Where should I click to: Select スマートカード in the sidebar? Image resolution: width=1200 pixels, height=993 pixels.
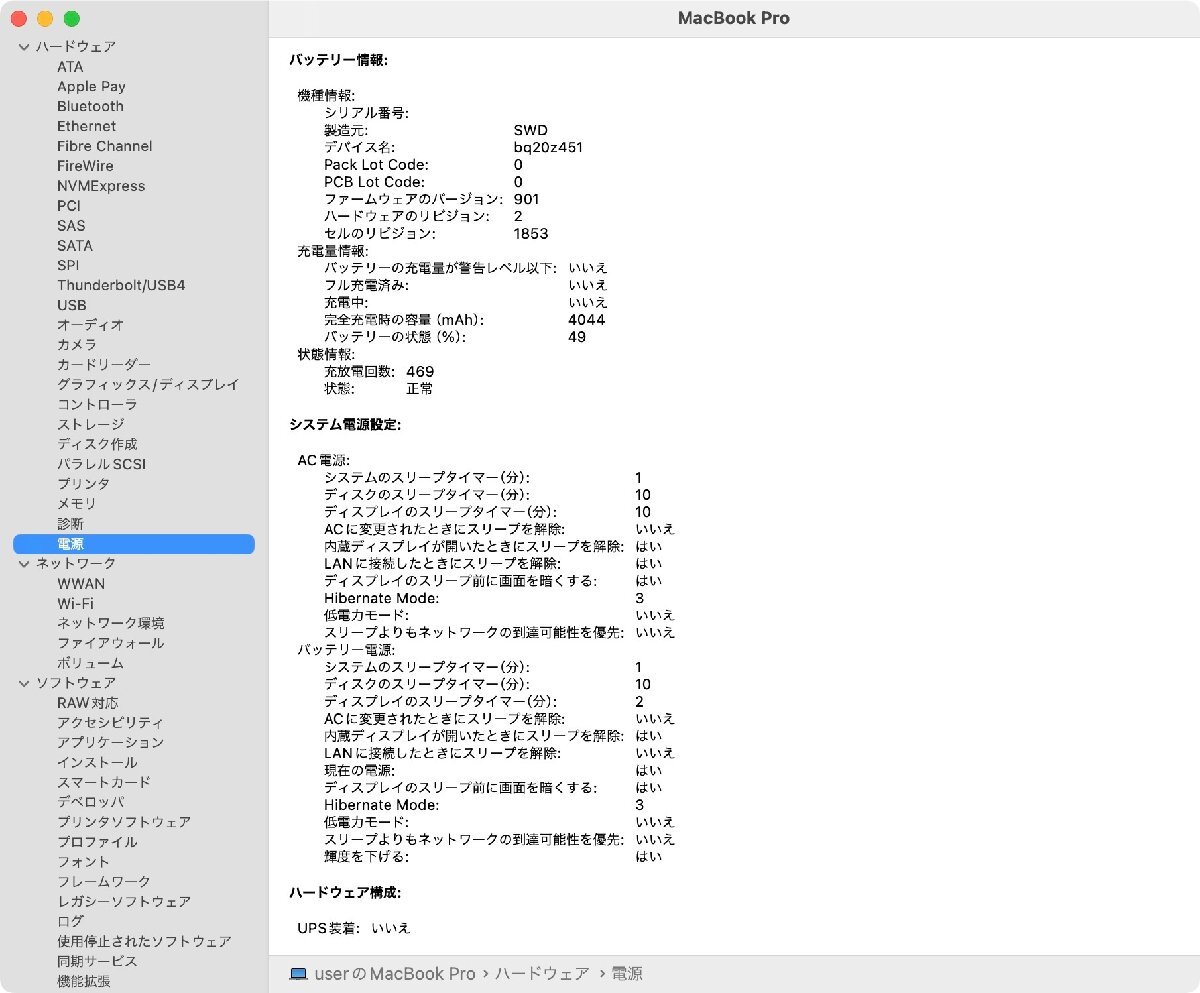tap(104, 782)
